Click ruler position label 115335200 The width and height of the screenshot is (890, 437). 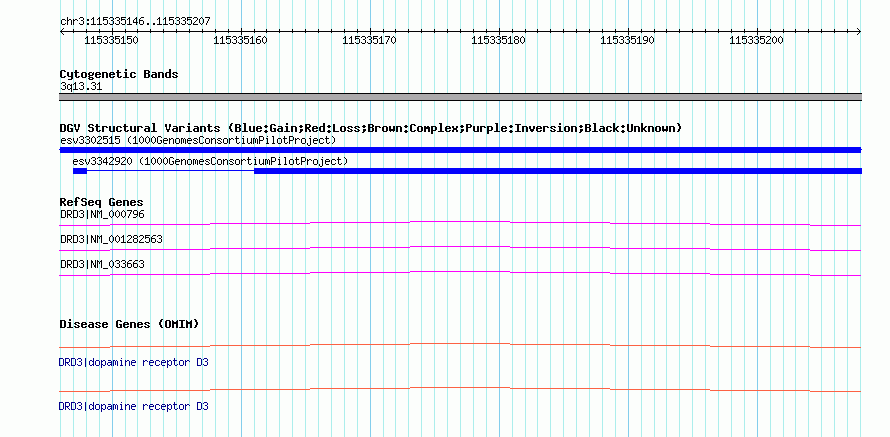[756, 40]
